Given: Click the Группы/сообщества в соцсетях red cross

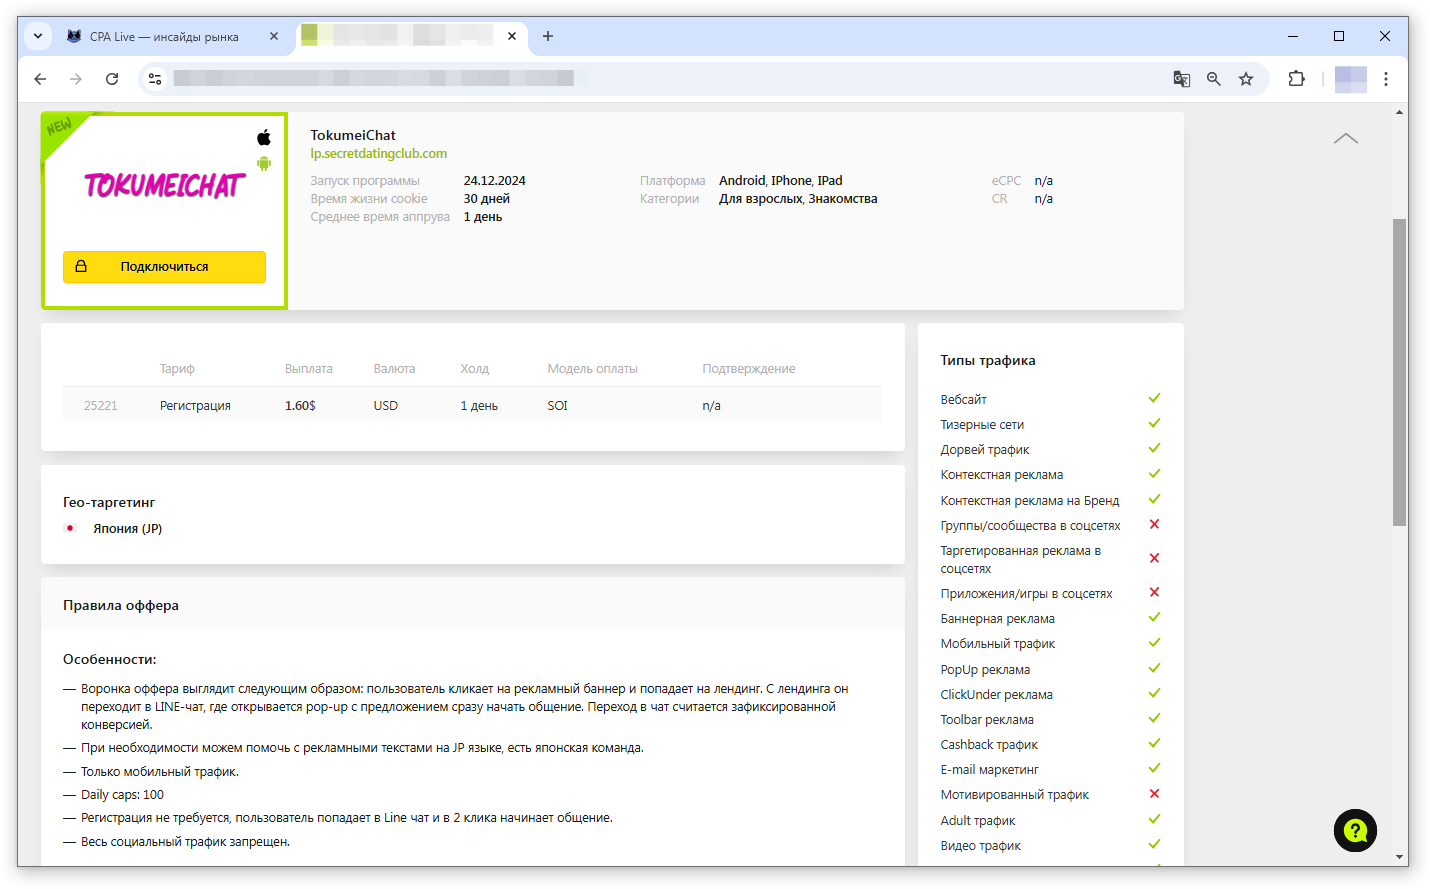Looking at the screenshot, I should point(1154,524).
